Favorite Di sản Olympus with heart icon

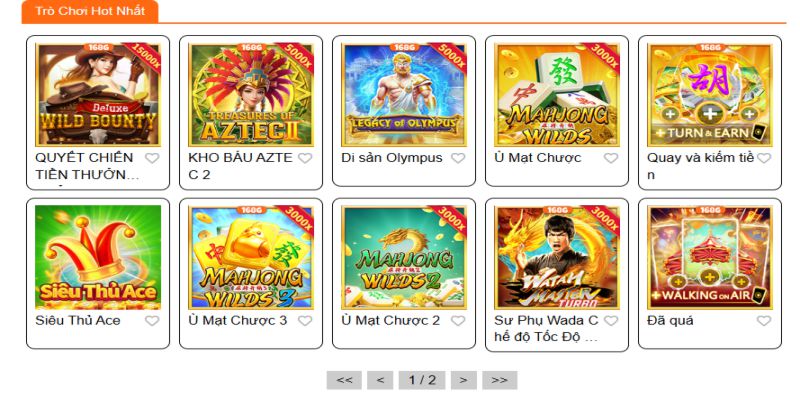click(458, 158)
